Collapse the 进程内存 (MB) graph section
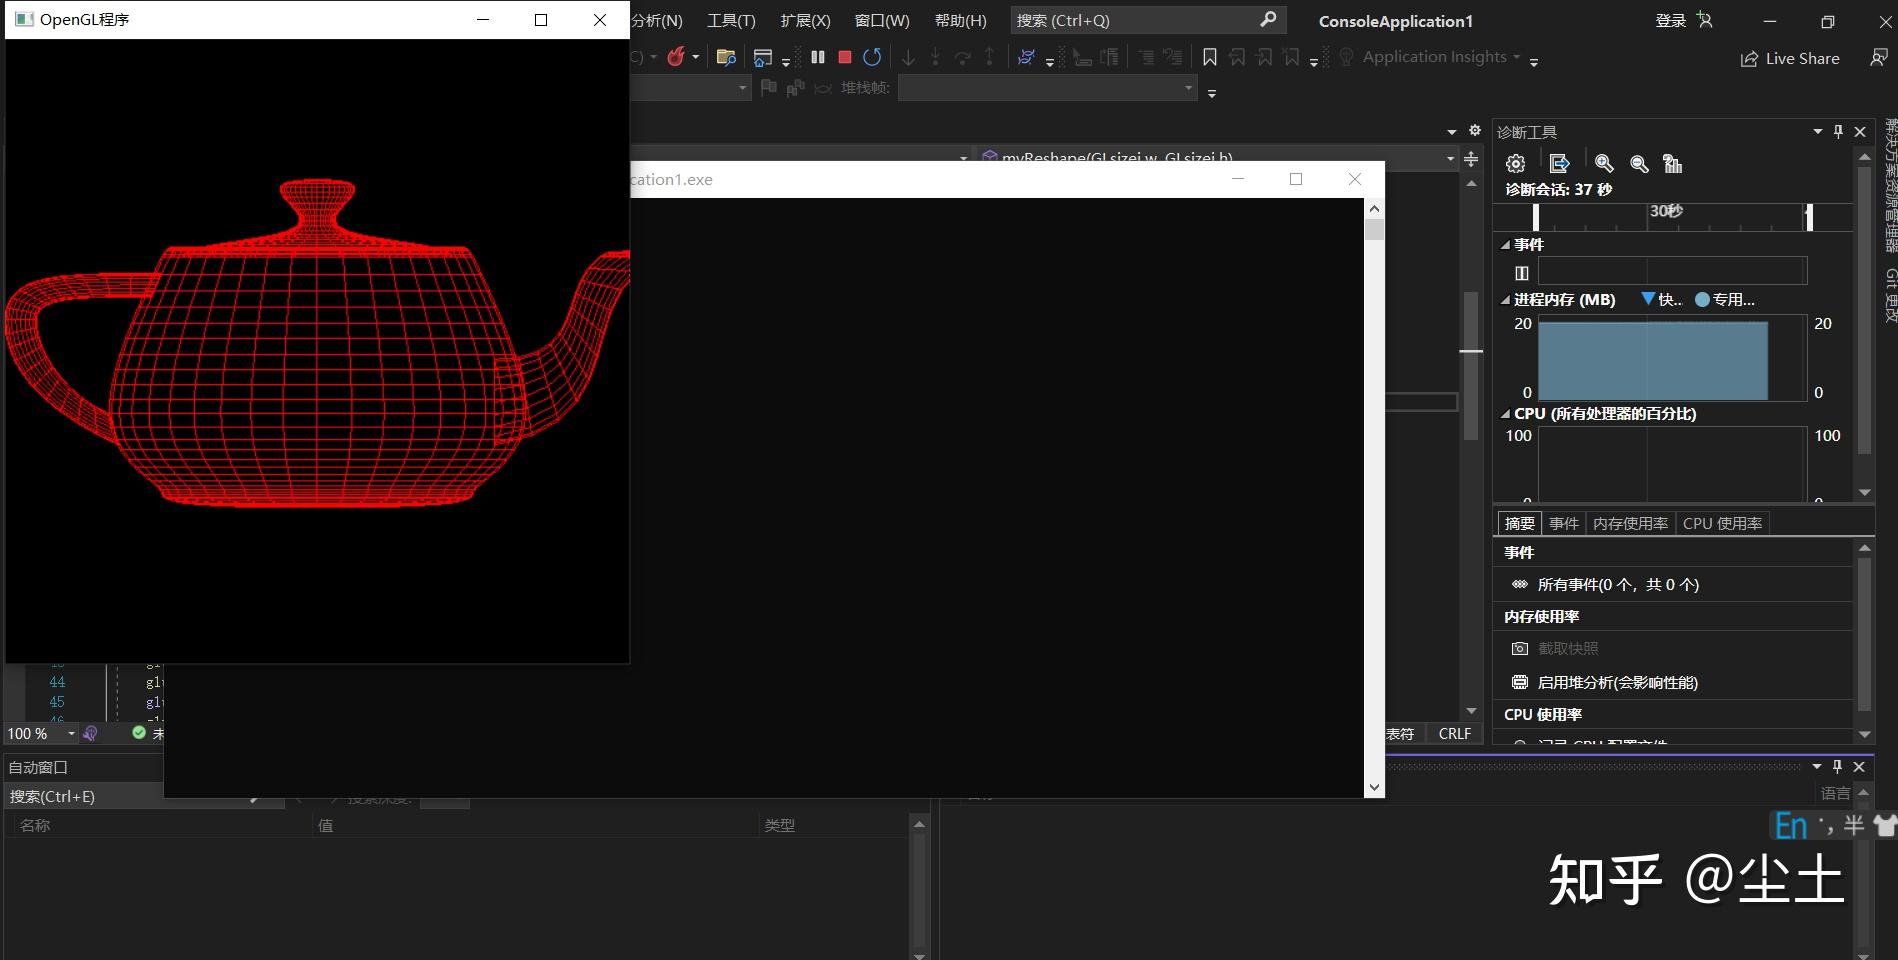1898x960 pixels. tap(1505, 299)
